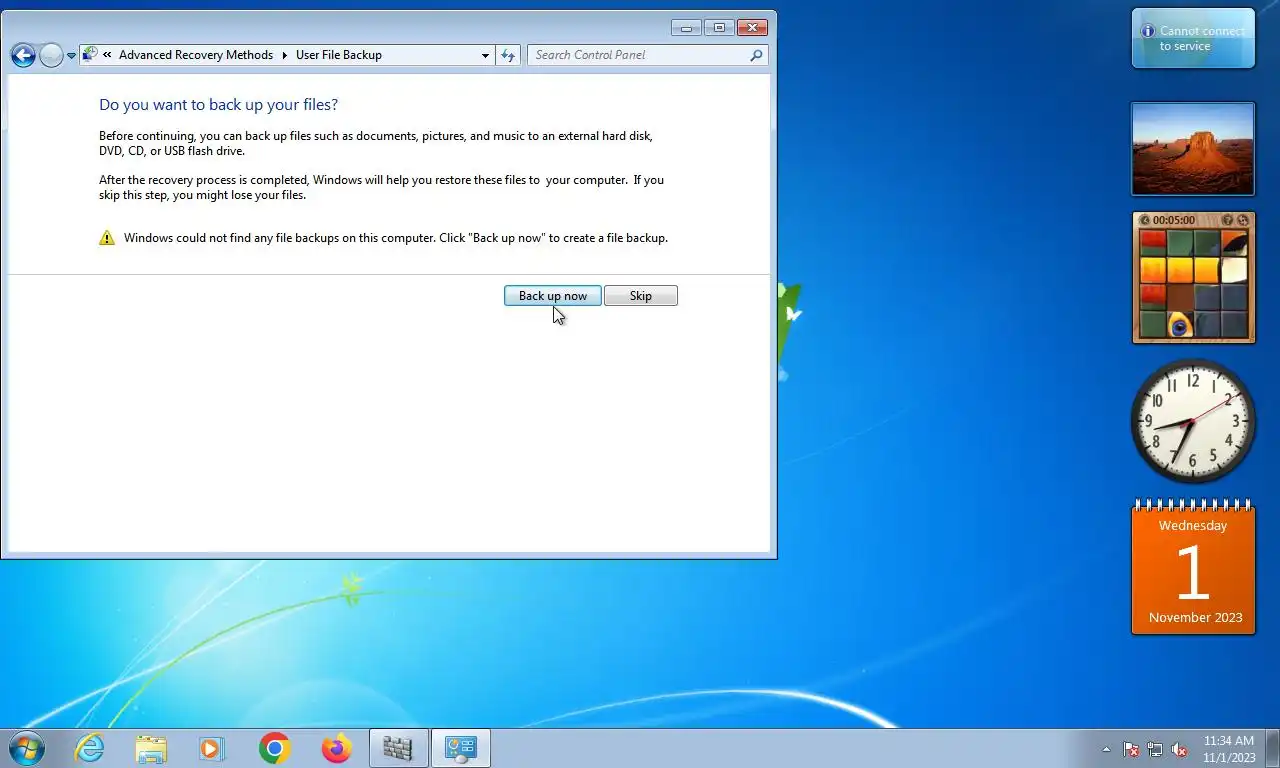Click the muted volume speaker tray icon
Screen dimensions: 1280x768
pyautogui.click(x=1179, y=749)
